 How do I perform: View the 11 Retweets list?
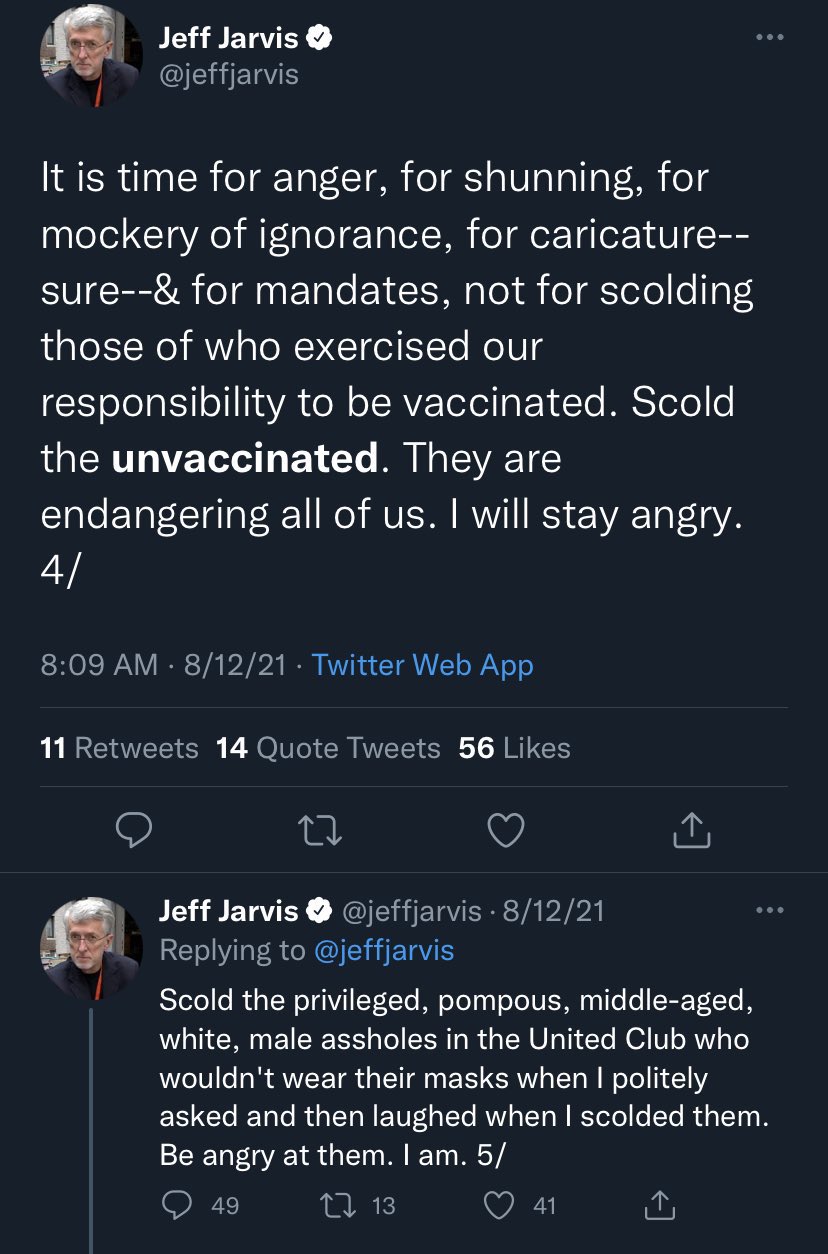119,748
